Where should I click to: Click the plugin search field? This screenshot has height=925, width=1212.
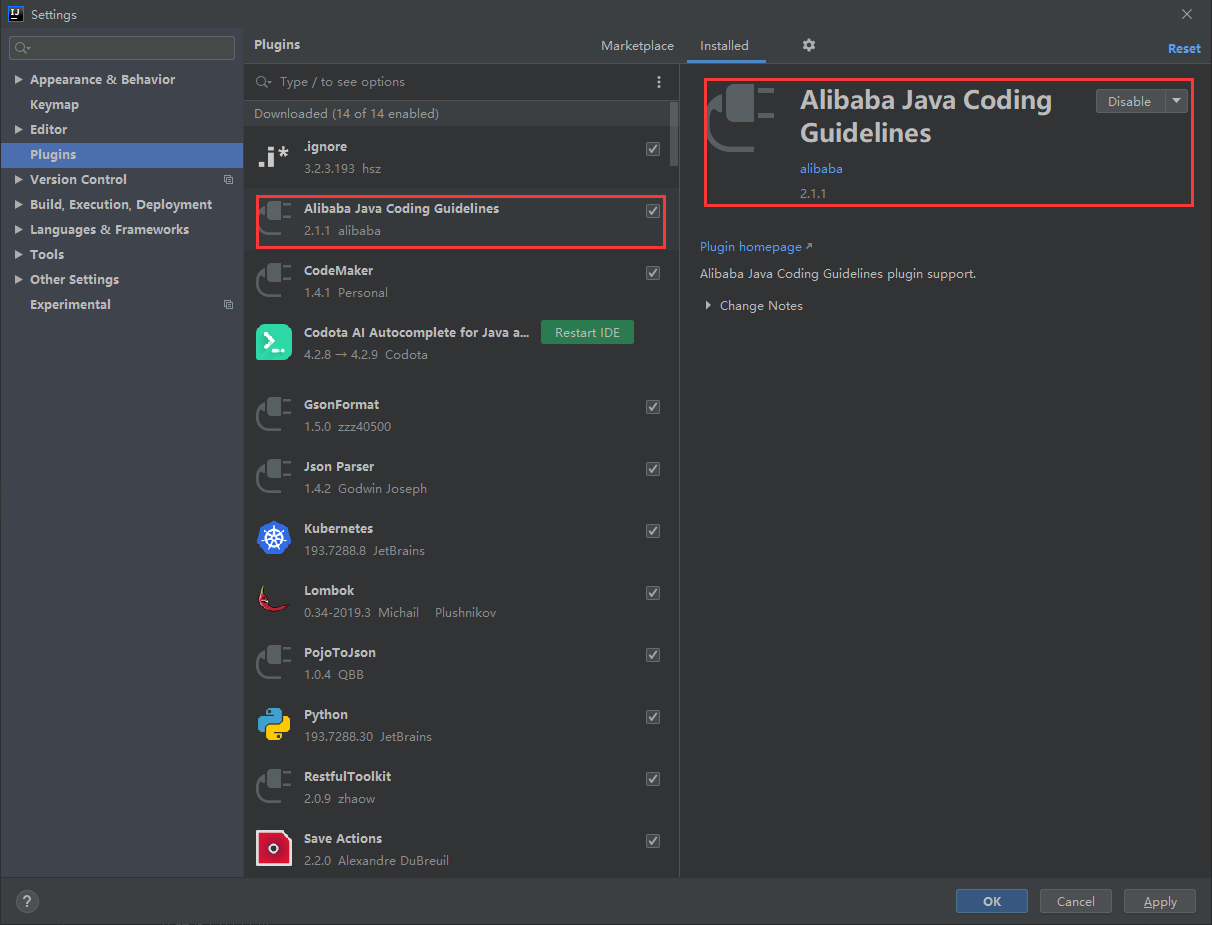pos(450,82)
